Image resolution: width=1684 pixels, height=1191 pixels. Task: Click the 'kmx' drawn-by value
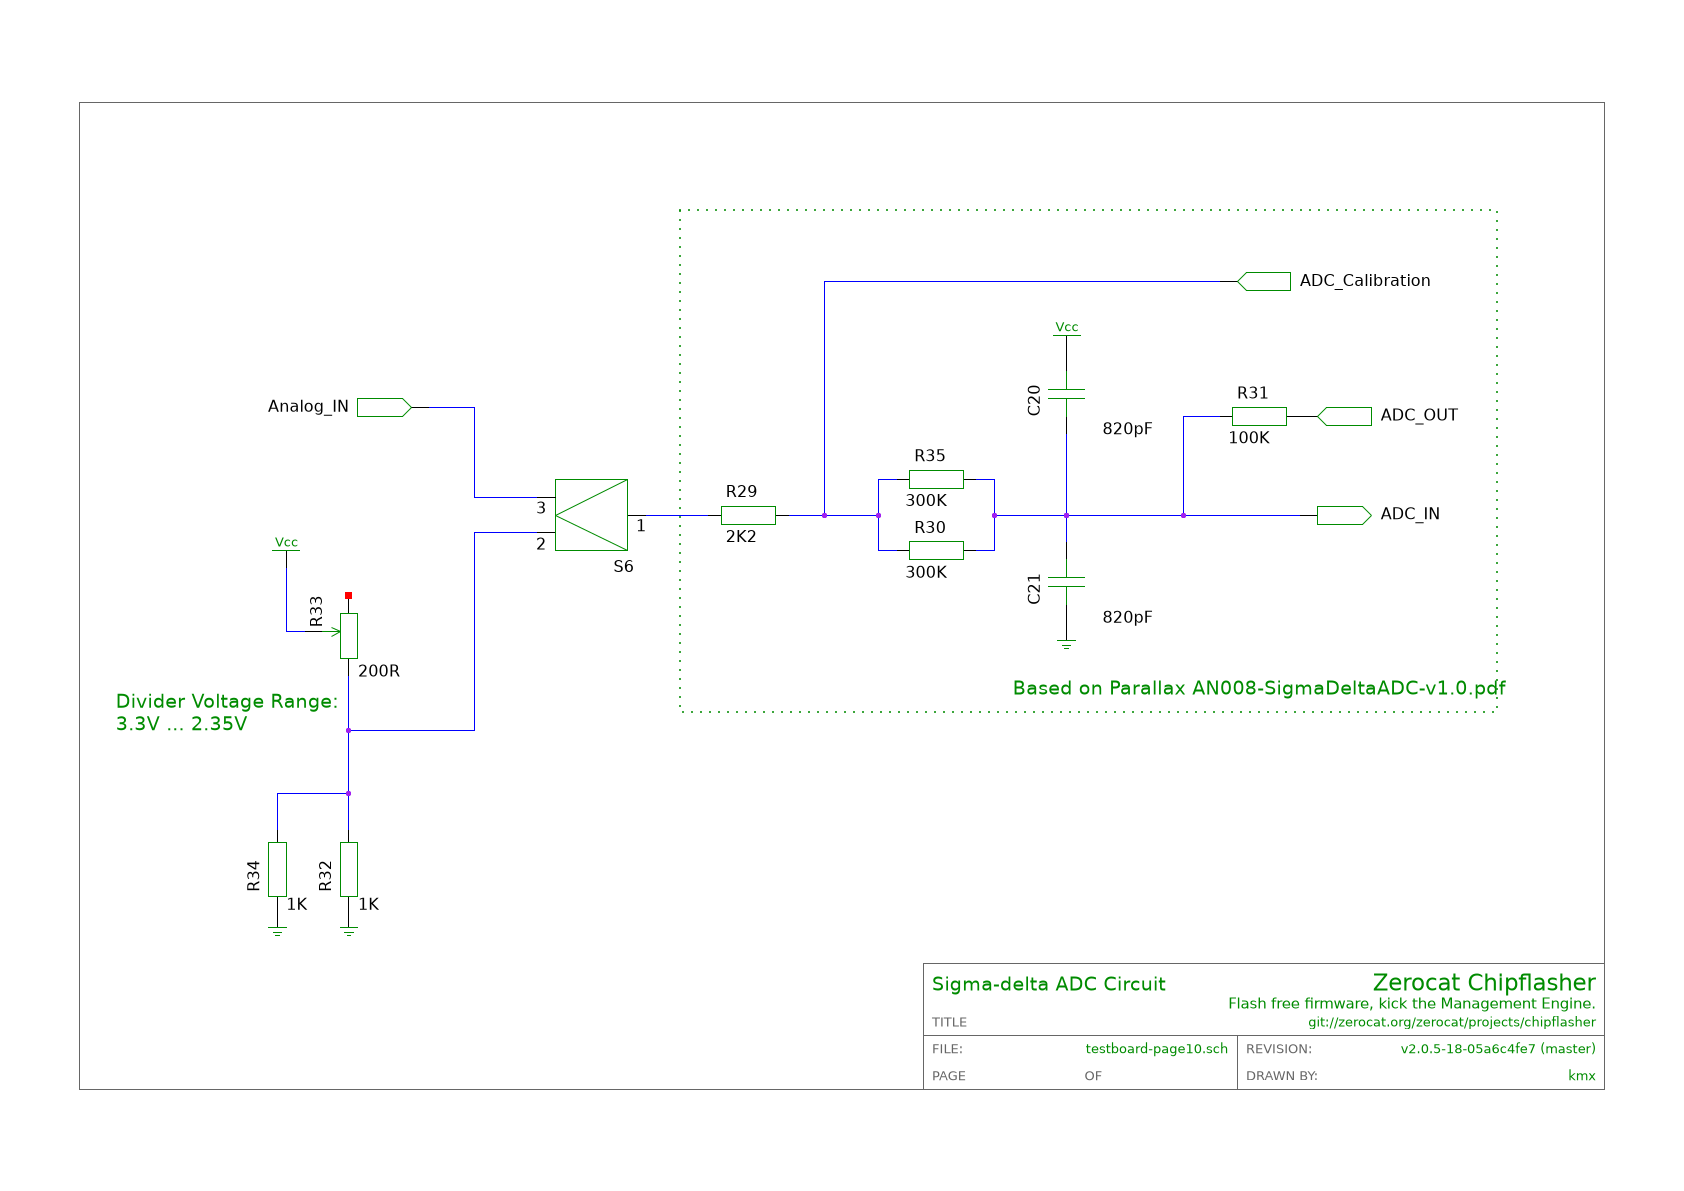click(x=1582, y=1076)
